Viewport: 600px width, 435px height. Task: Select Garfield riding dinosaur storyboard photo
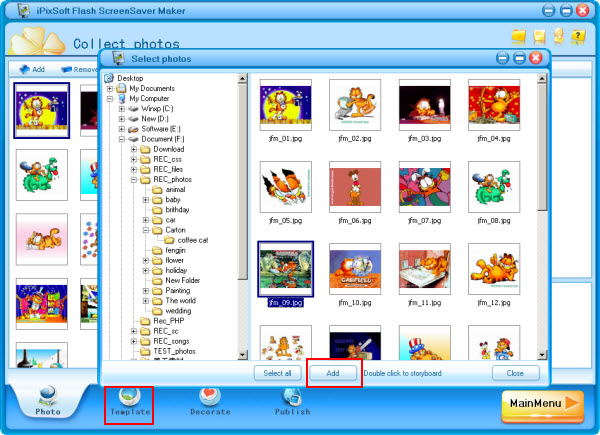pyautogui.click(x=42, y=175)
